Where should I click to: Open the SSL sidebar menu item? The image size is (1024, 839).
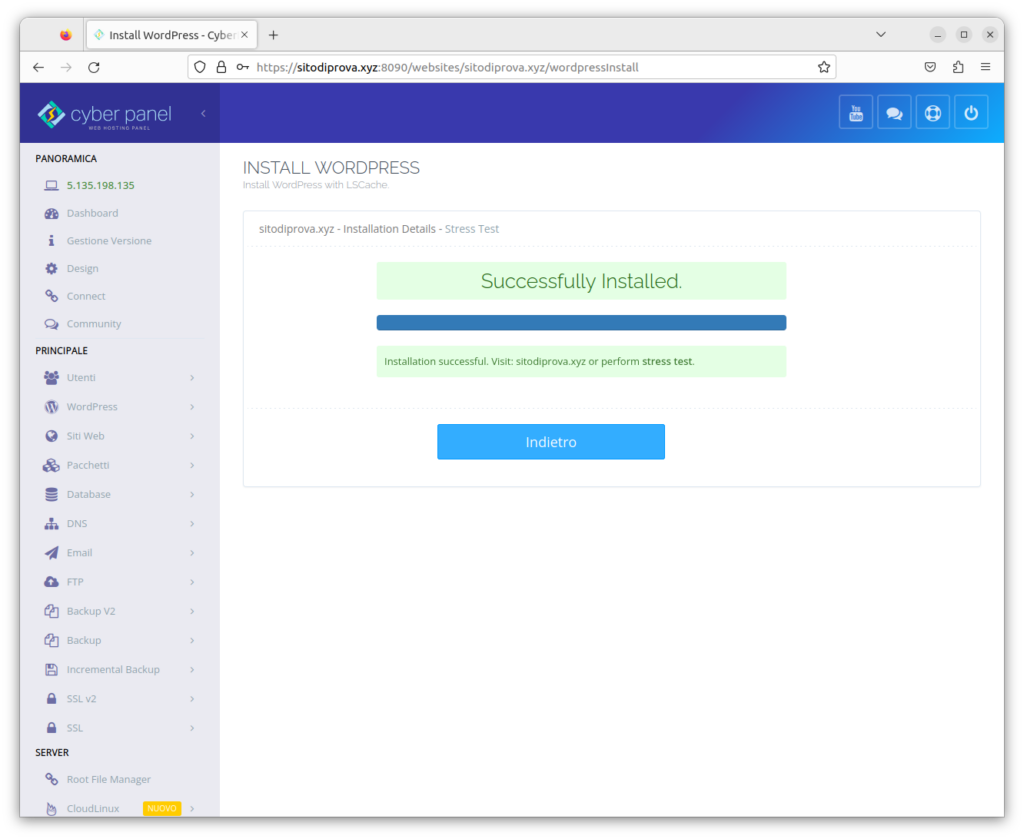[x=118, y=728]
